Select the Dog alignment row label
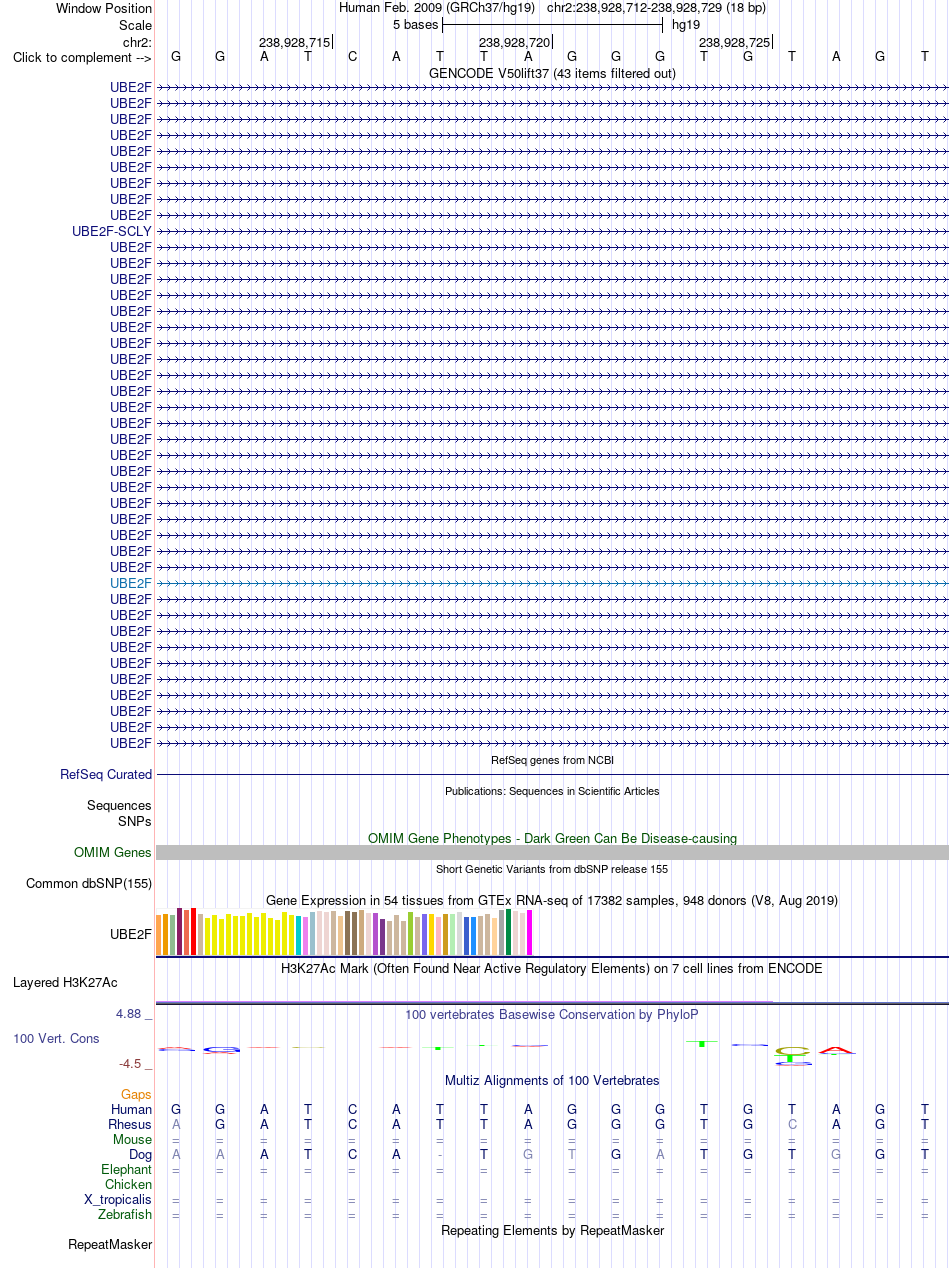The width and height of the screenshot is (950, 1268). [x=139, y=1154]
